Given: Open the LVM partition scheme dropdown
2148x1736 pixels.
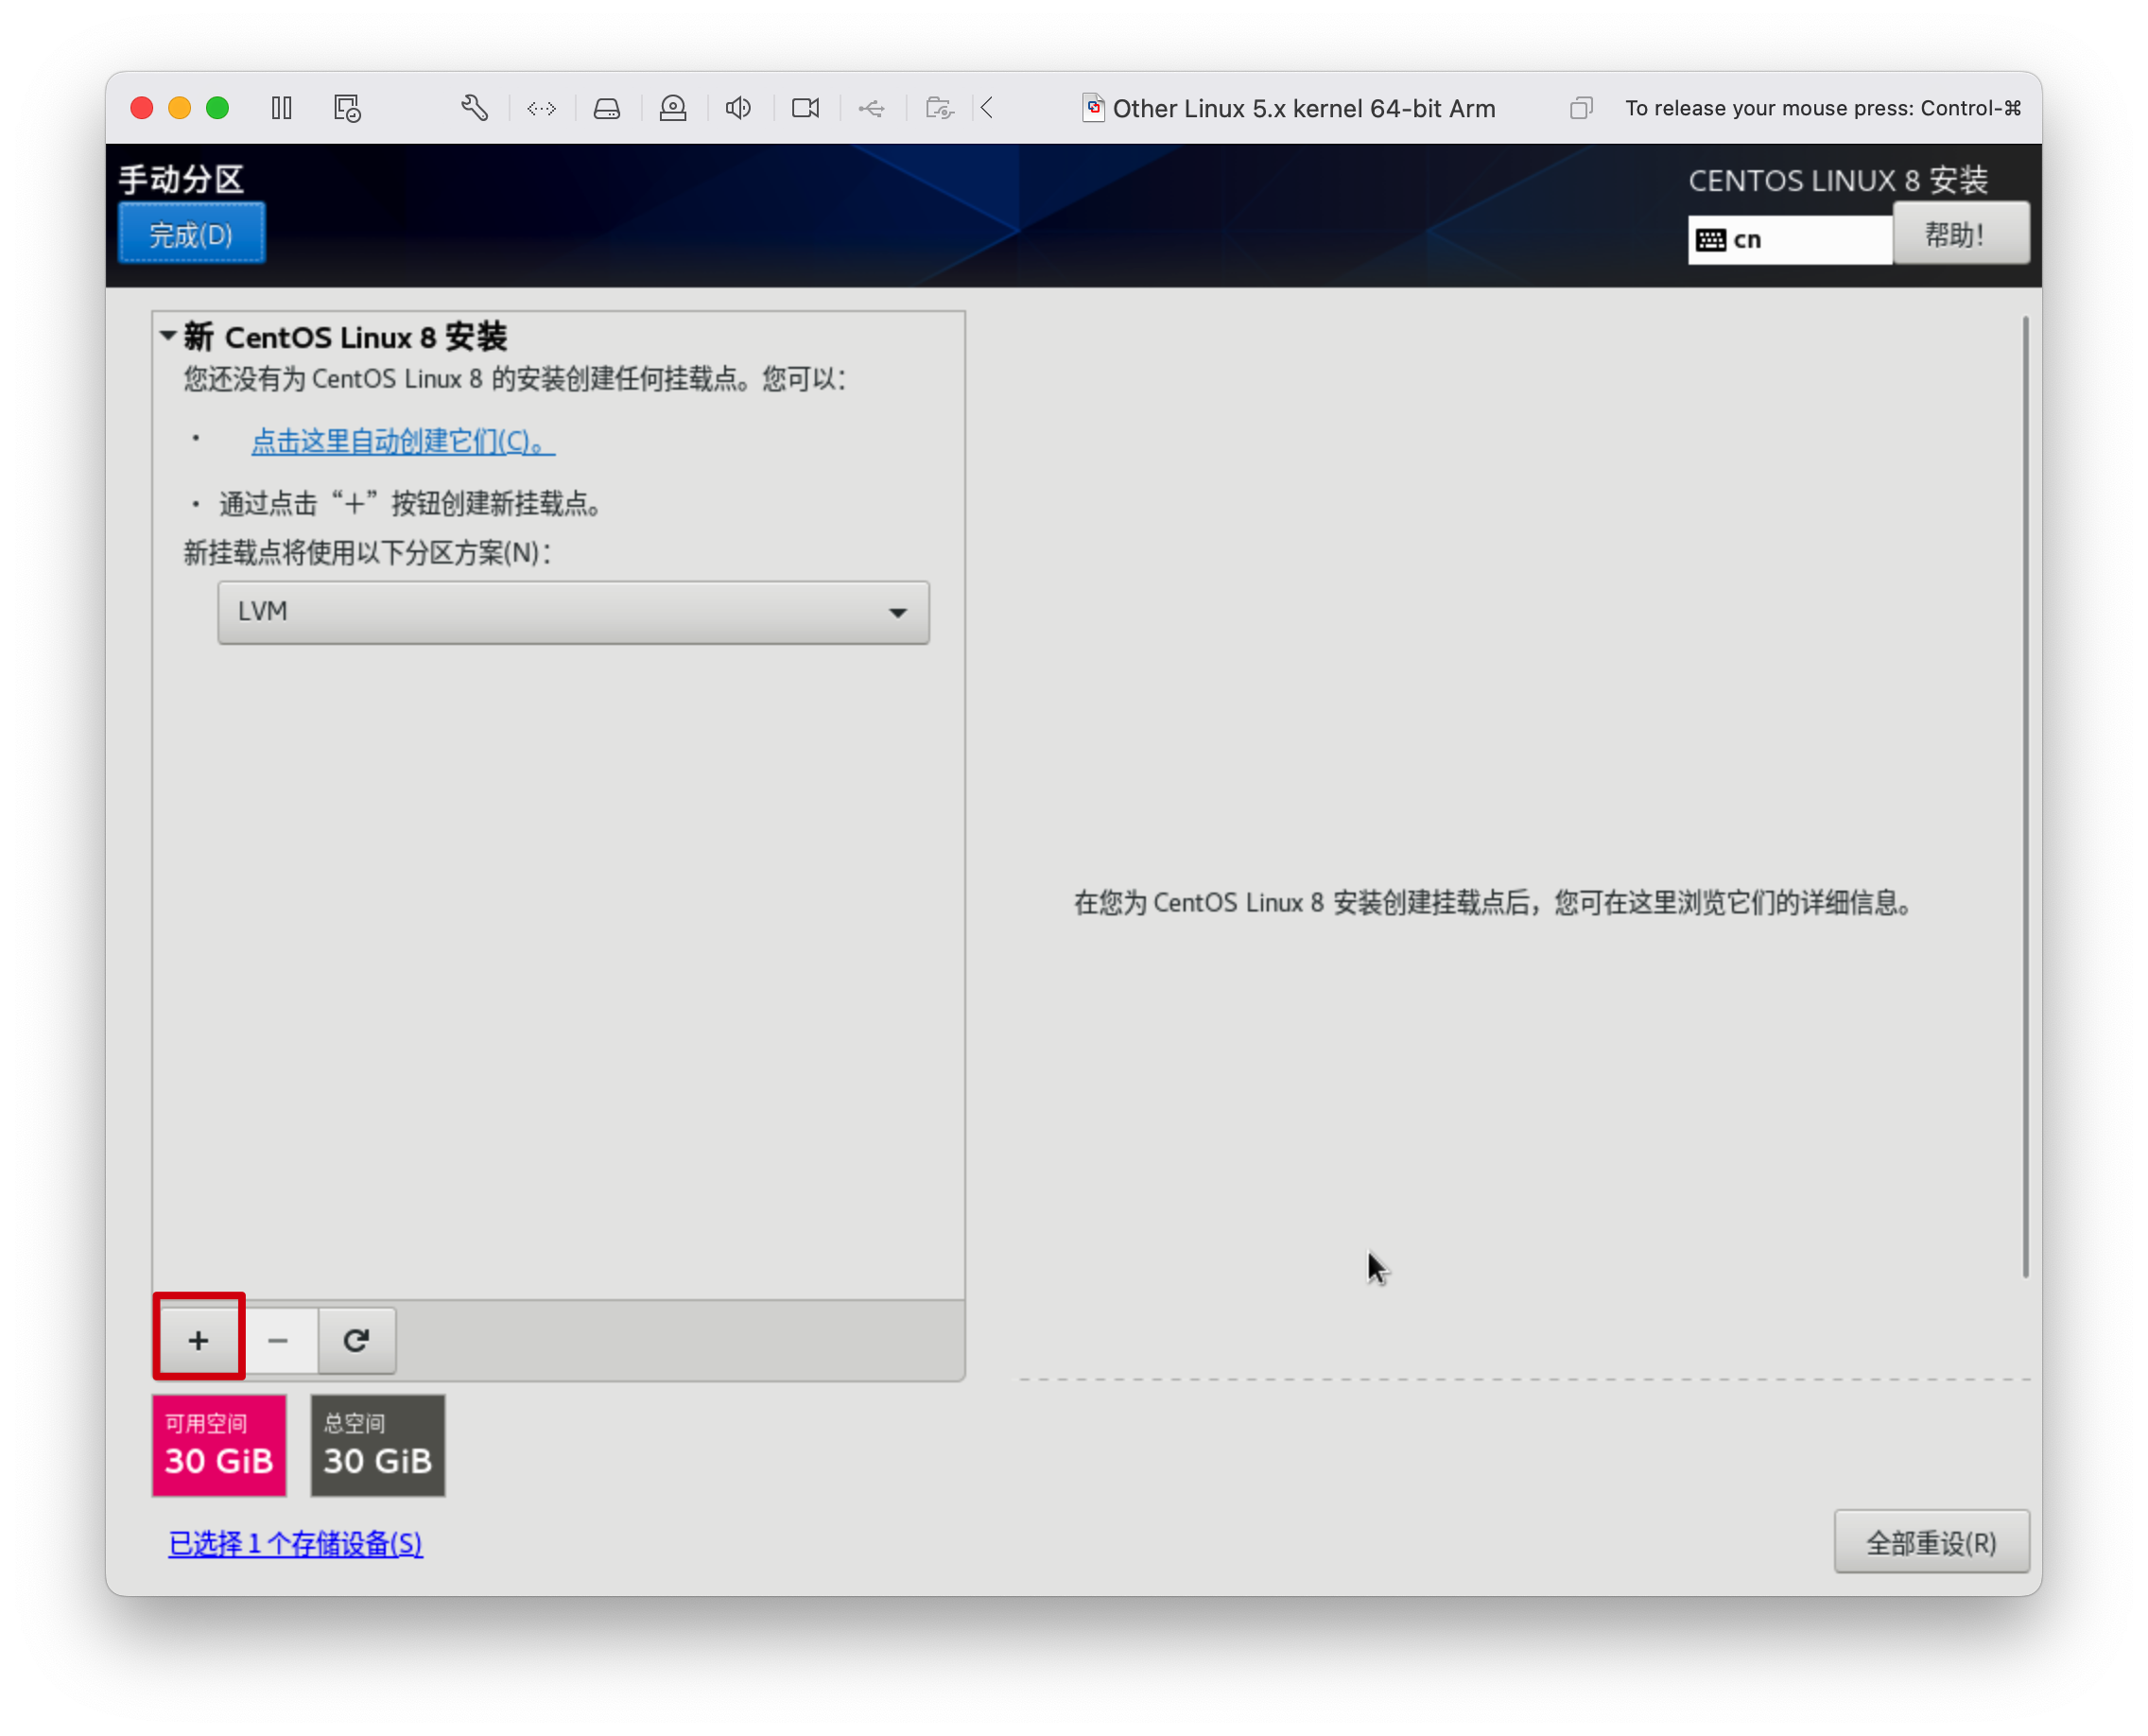Looking at the screenshot, I should tap(573, 611).
